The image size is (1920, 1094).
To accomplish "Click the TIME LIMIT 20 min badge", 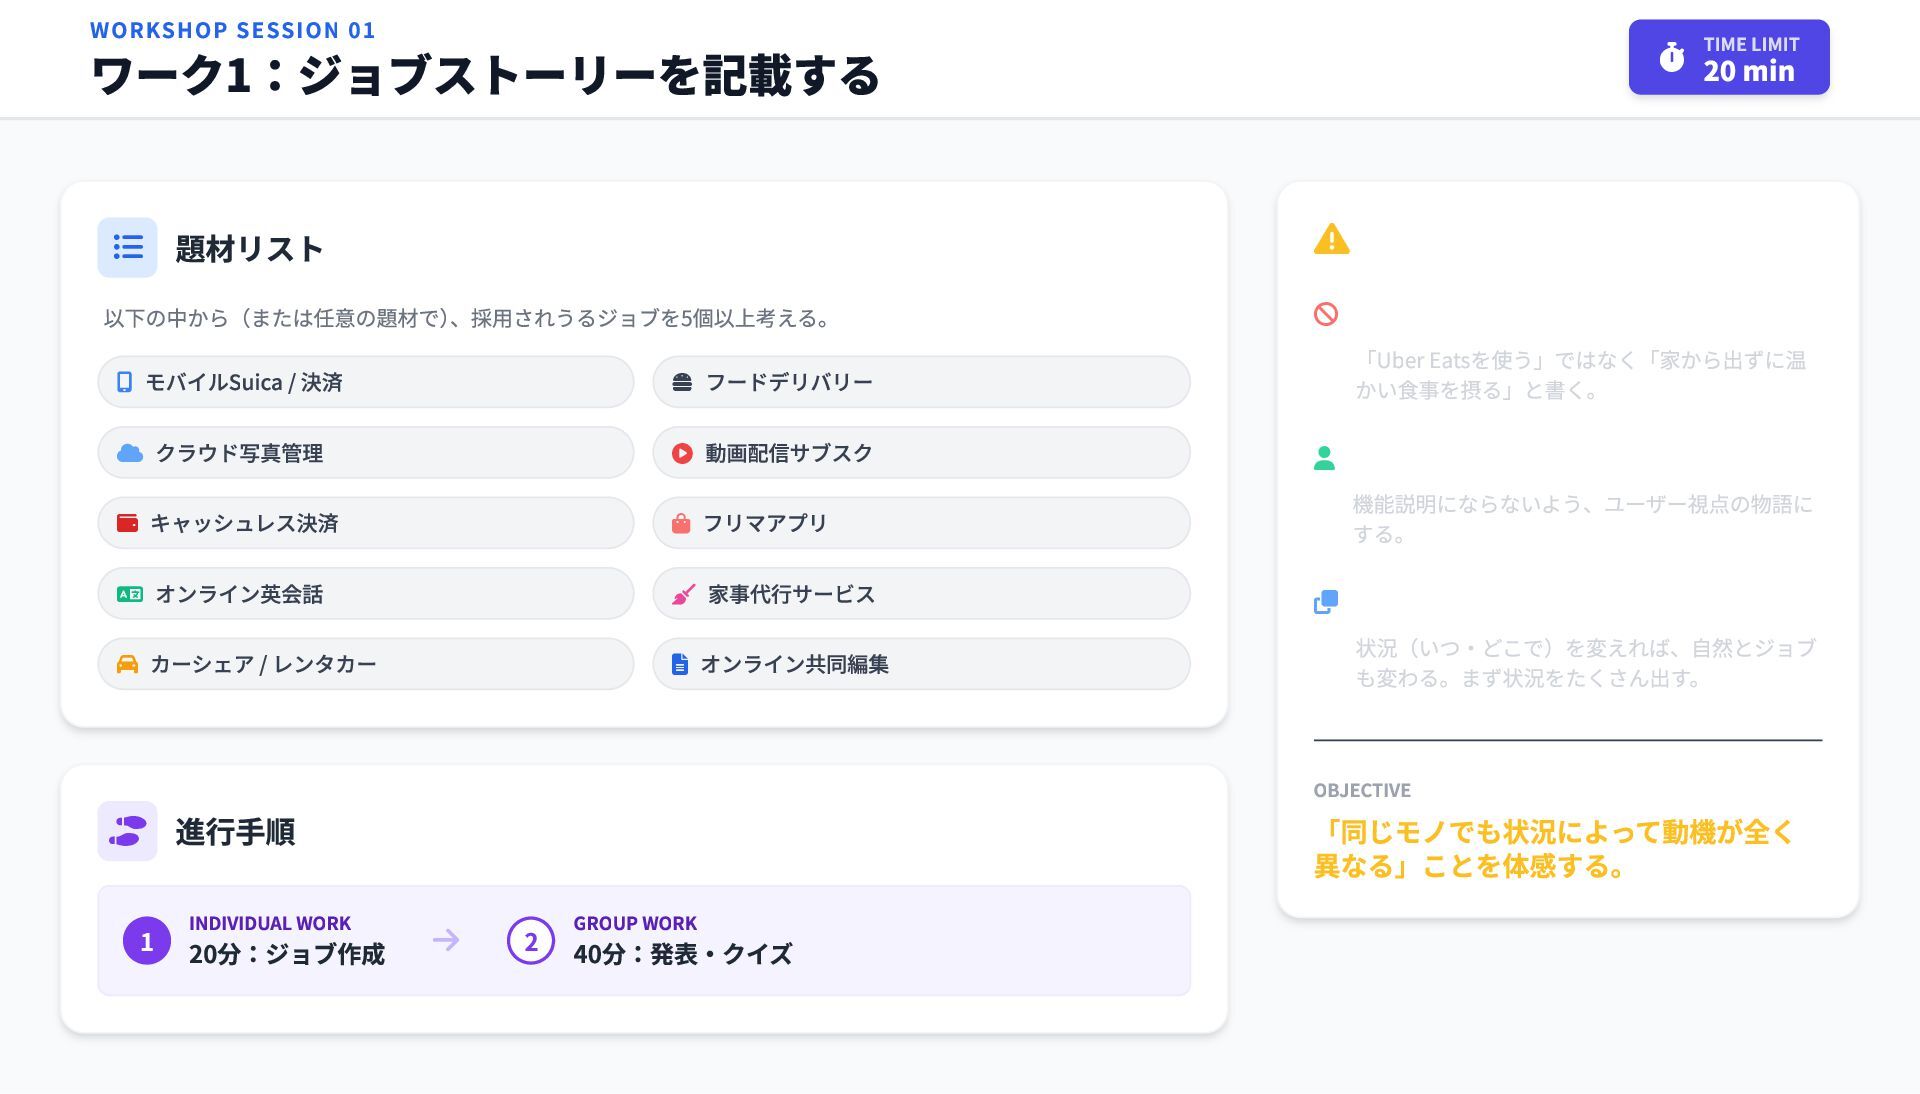I will click(x=1728, y=57).
